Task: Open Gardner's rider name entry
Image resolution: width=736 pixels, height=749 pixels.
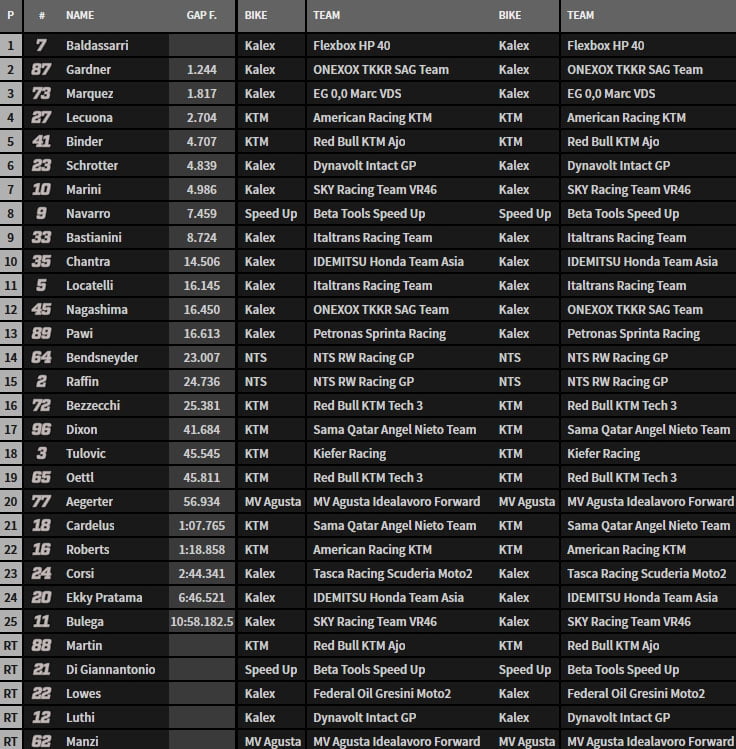Action: click(x=89, y=70)
